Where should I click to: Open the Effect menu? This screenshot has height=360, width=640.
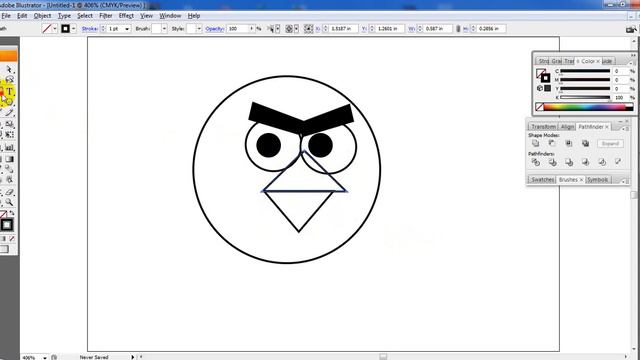[126, 16]
